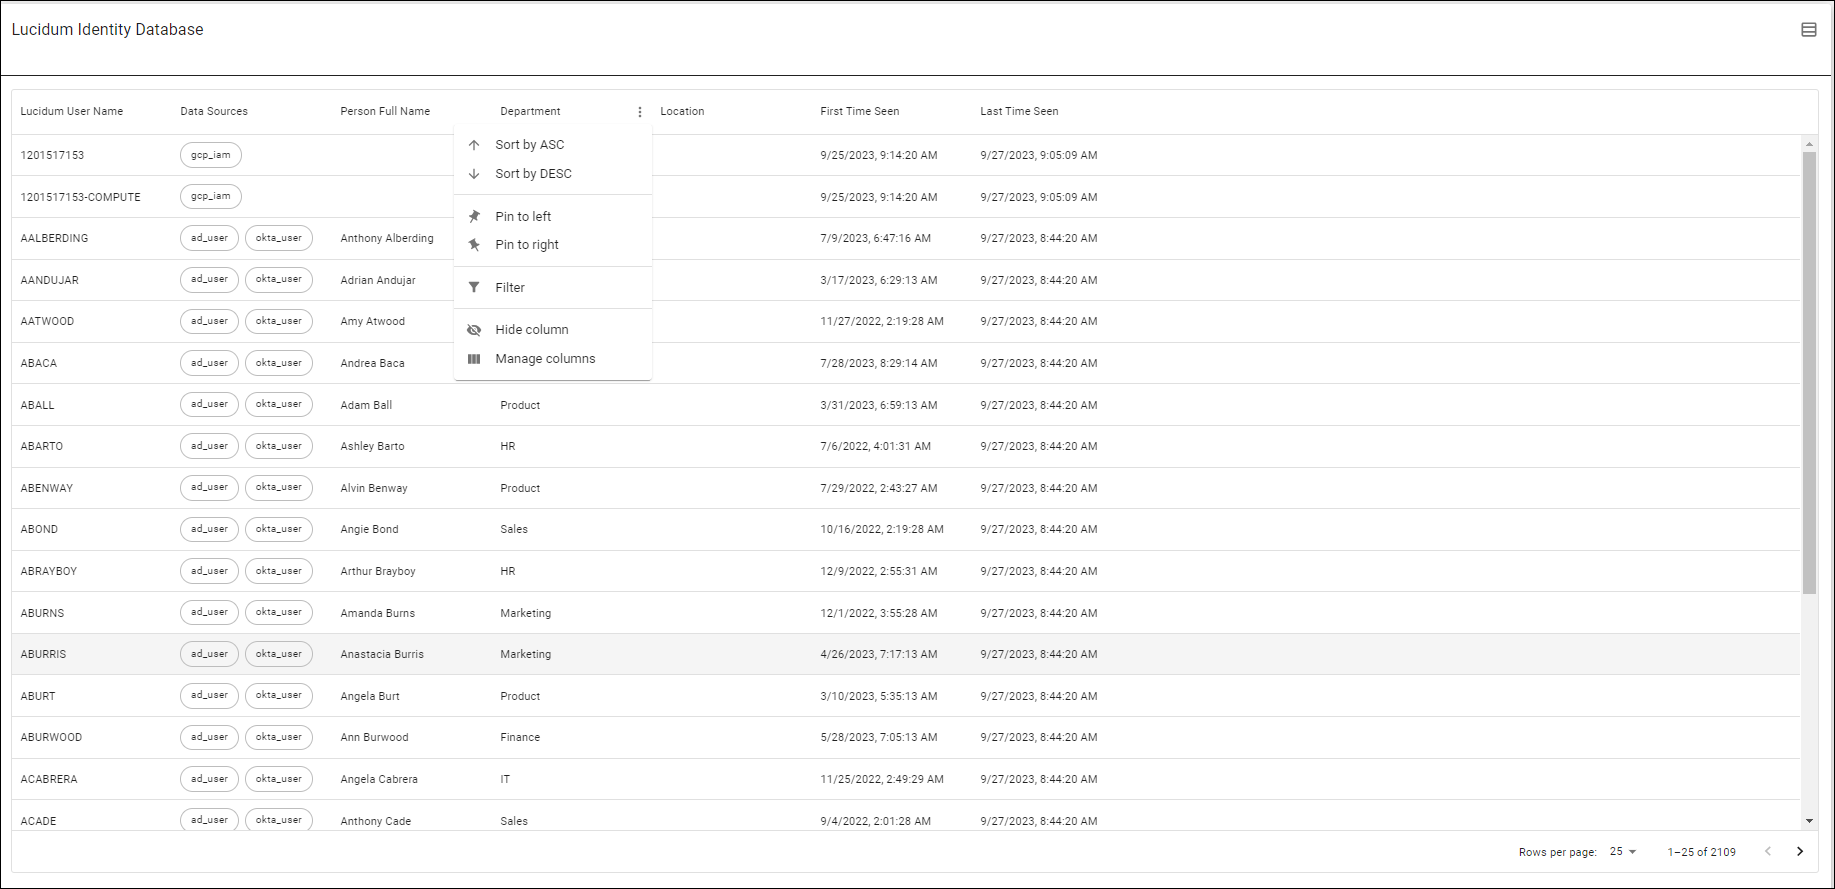The width and height of the screenshot is (1835, 889).
Task: Click the Pin to left pin icon
Action: point(474,217)
